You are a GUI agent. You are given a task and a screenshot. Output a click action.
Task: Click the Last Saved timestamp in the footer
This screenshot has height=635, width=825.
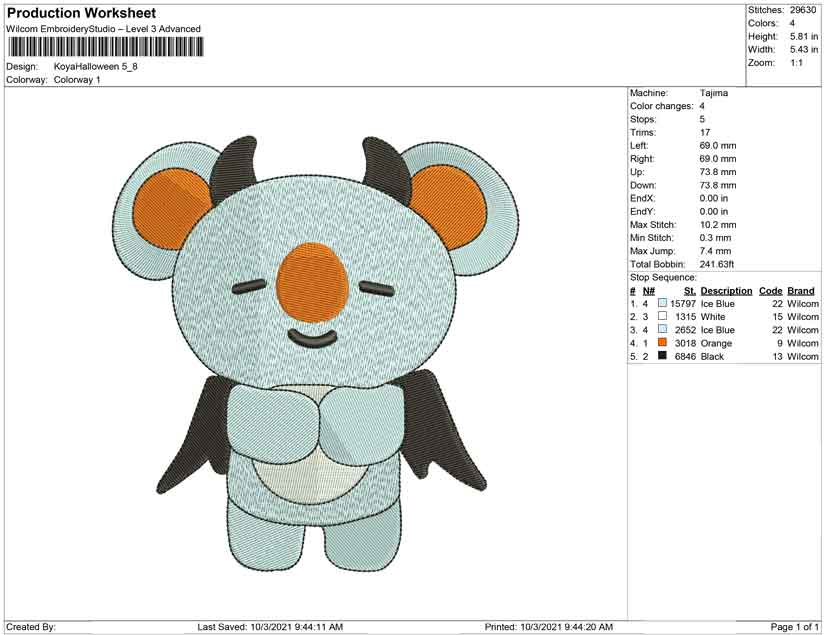click(270, 627)
